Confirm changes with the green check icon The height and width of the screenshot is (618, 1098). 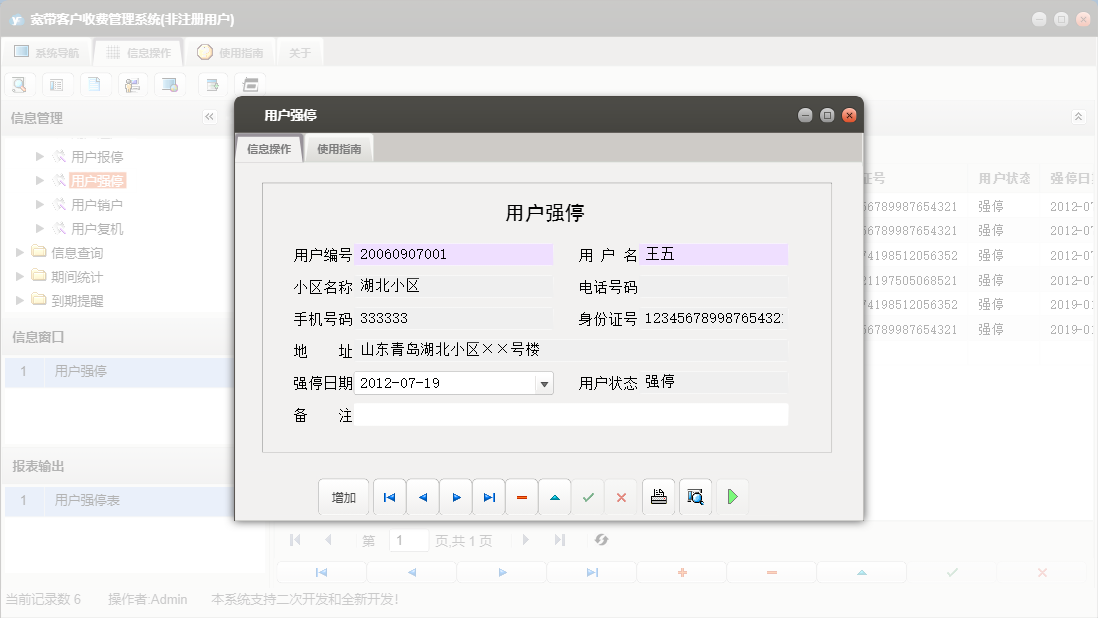click(588, 497)
